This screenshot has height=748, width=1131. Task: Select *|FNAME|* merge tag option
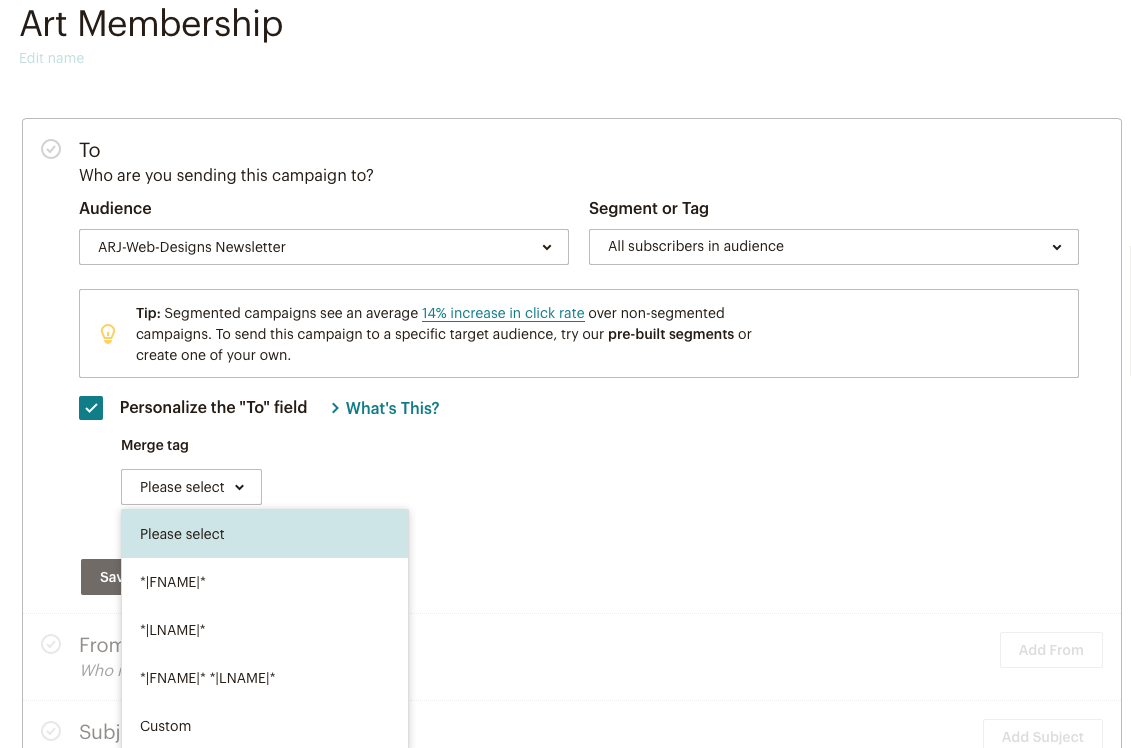[x=173, y=582]
